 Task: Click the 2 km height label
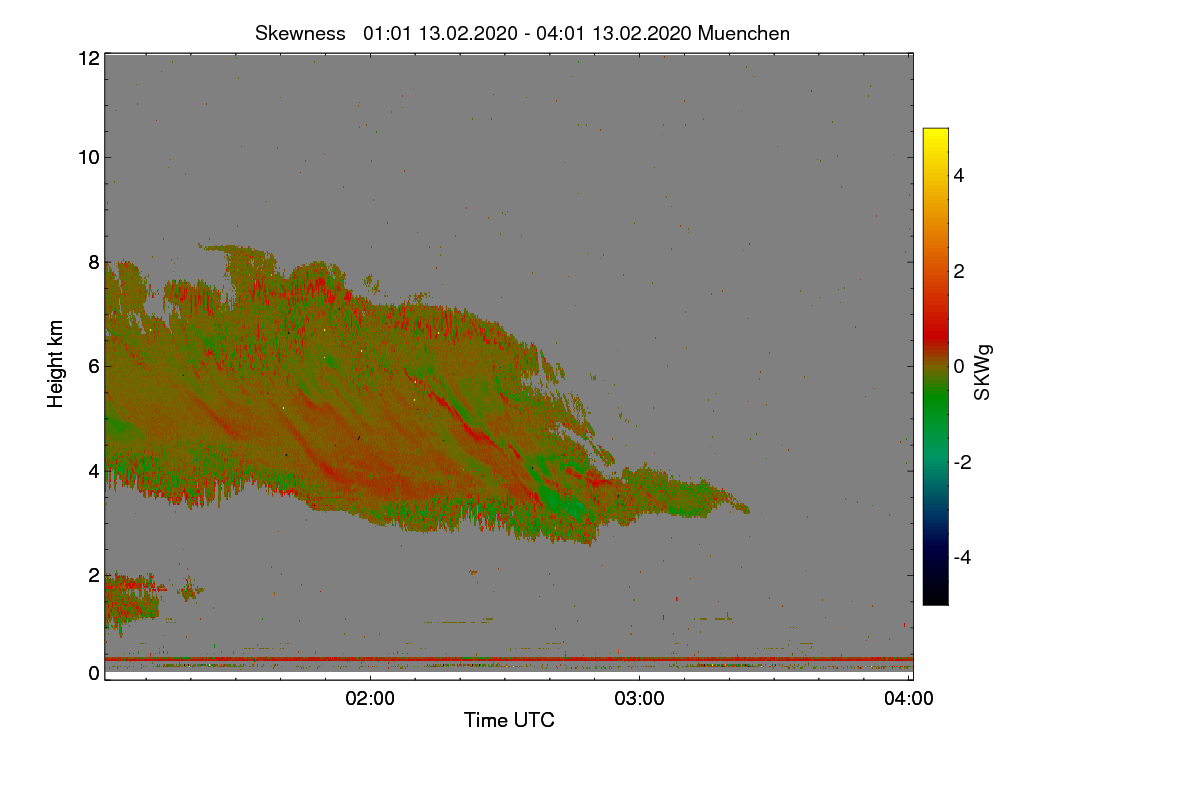click(93, 575)
